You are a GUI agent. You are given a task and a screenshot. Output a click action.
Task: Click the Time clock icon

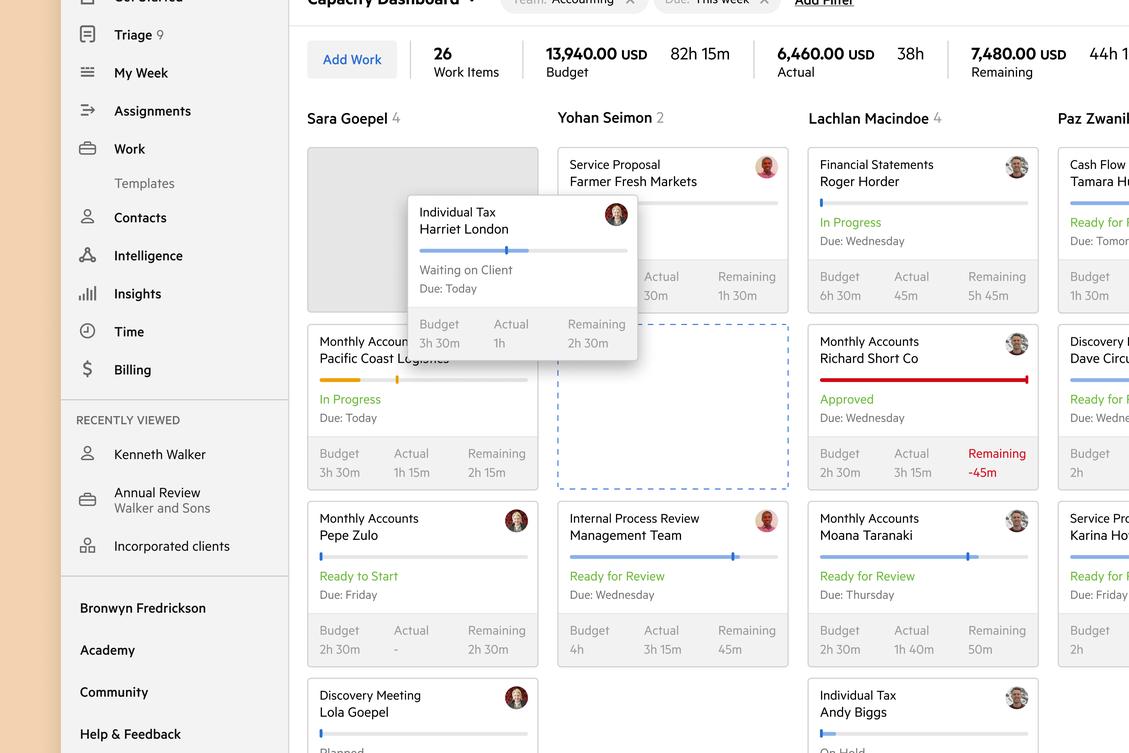[x=87, y=331]
